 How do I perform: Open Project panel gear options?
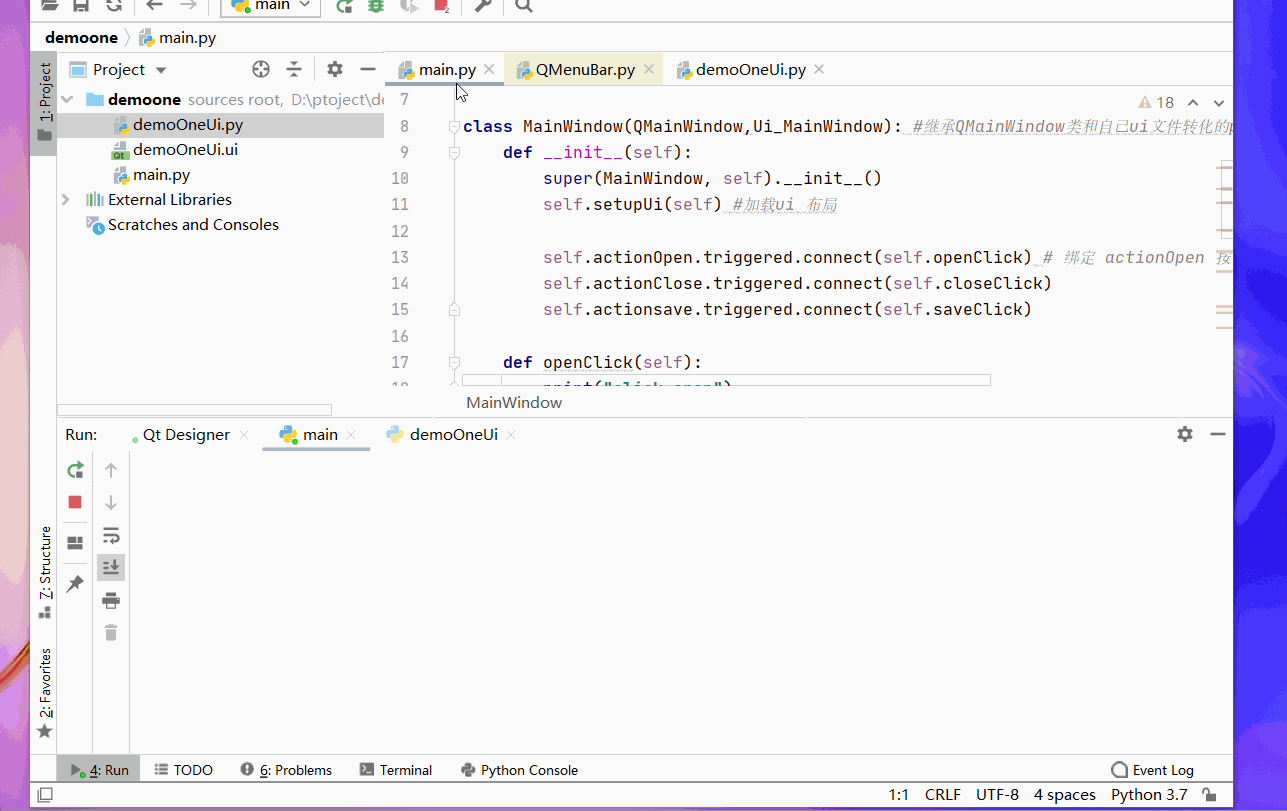pos(335,69)
